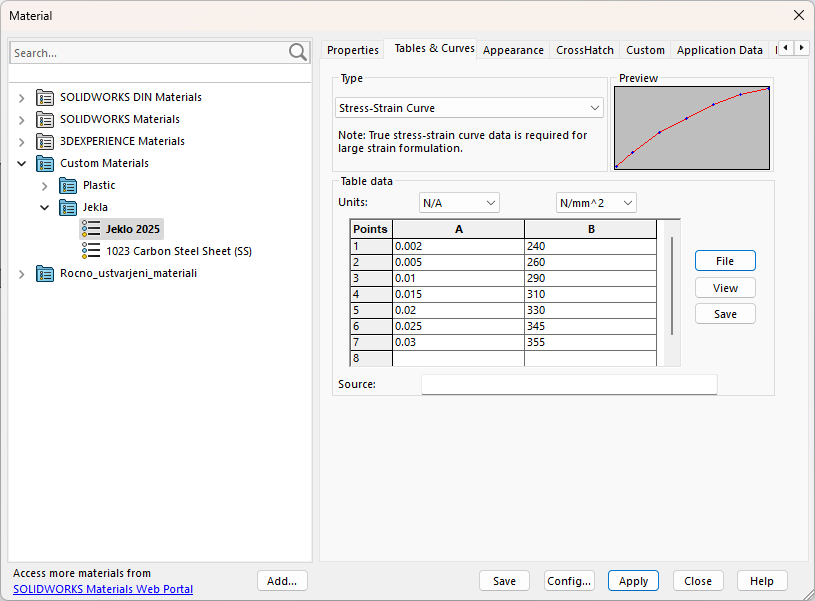Switch to the Properties tab

352,50
